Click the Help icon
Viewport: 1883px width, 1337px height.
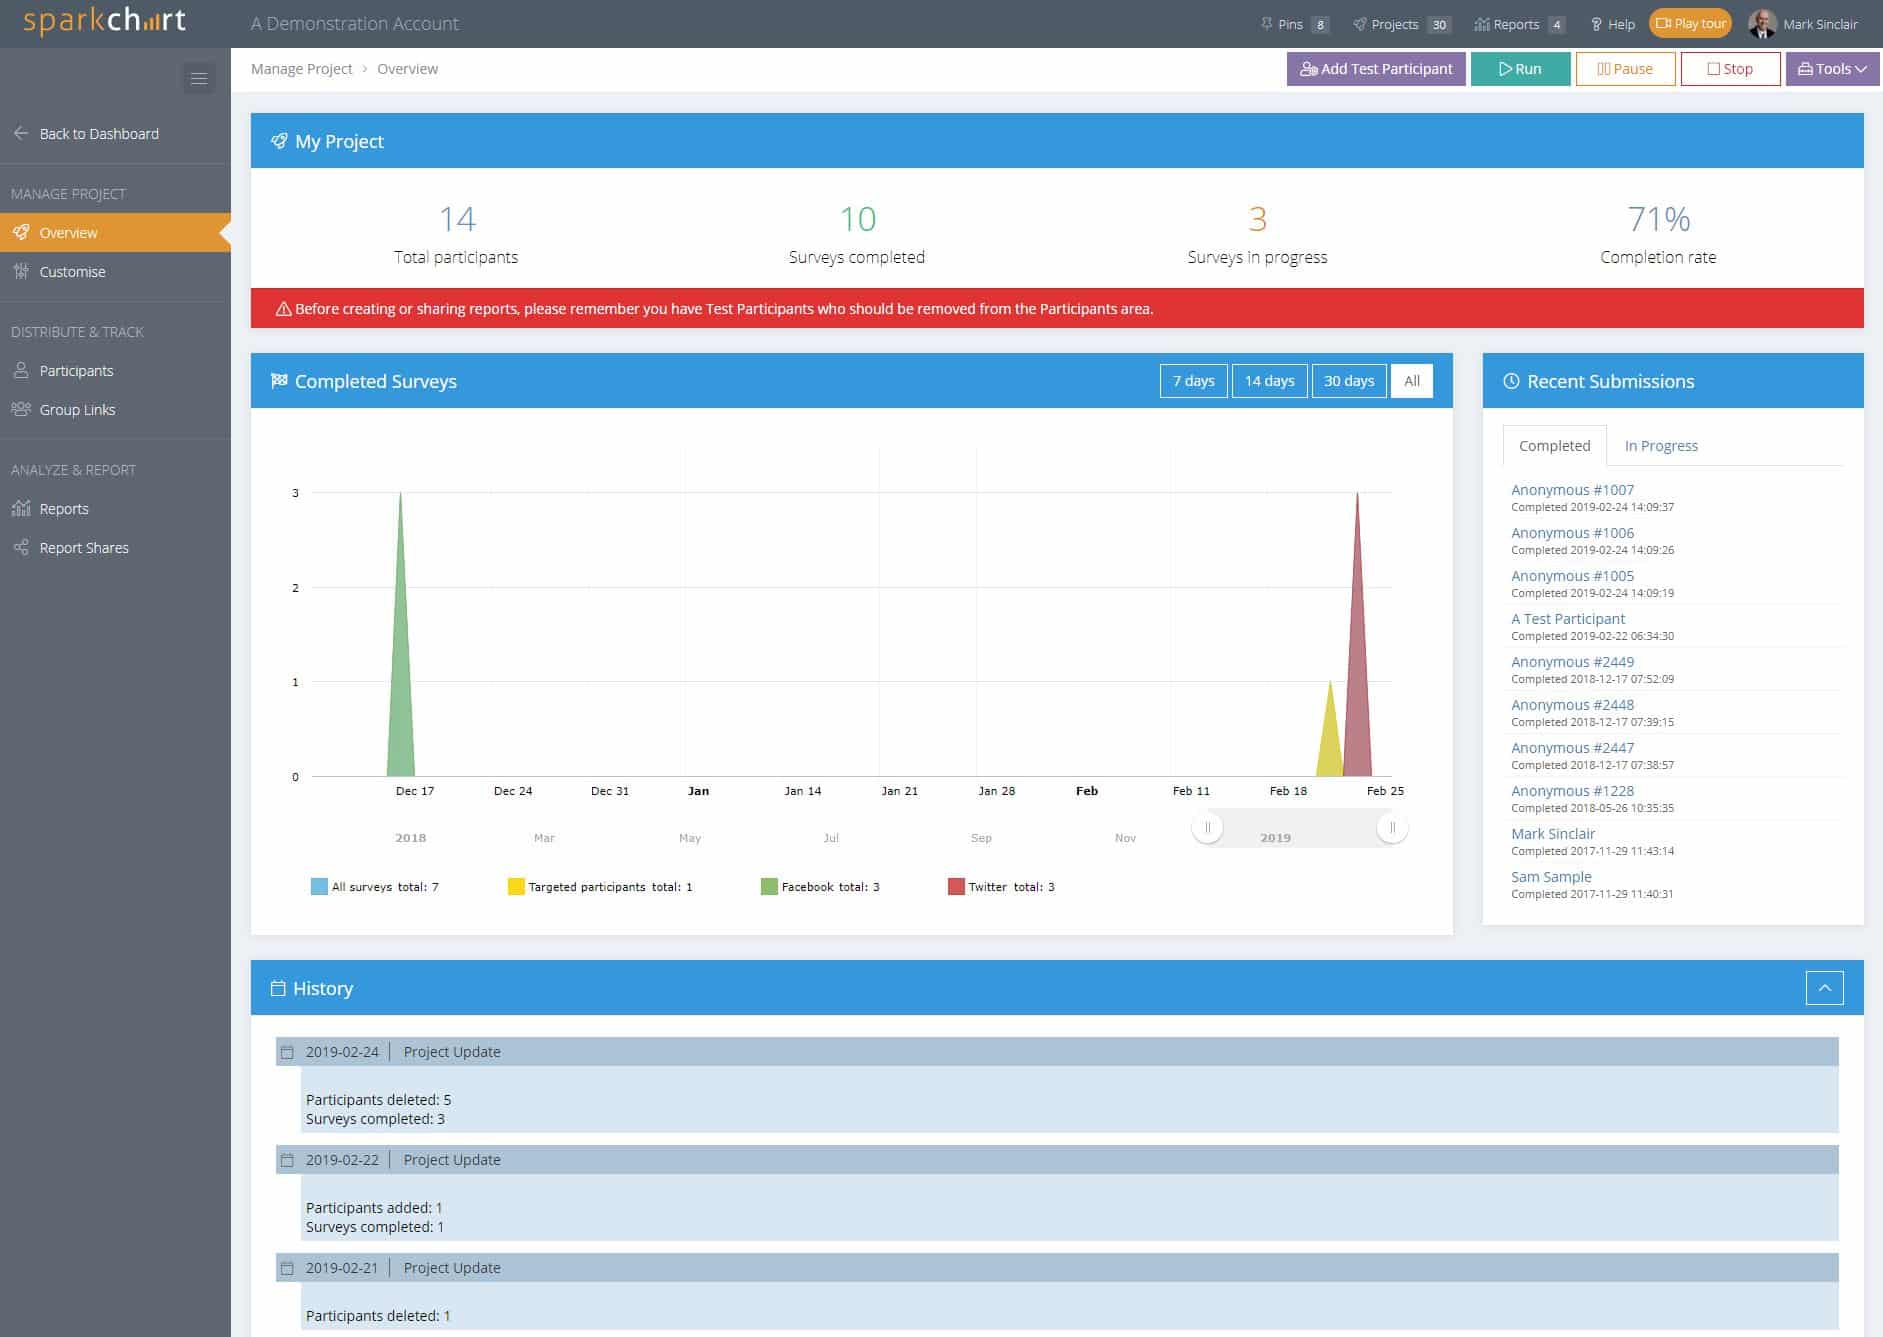click(x=1595, y=23)
